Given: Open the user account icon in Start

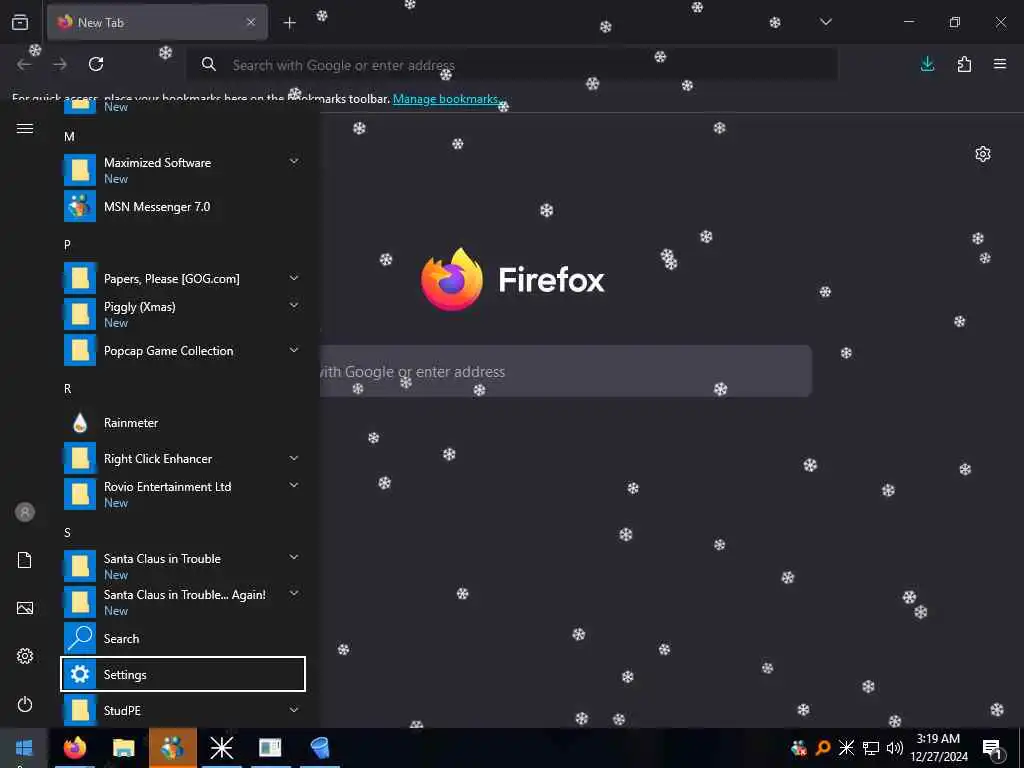Looking at the screenshot, I should (x=25, y=512).
